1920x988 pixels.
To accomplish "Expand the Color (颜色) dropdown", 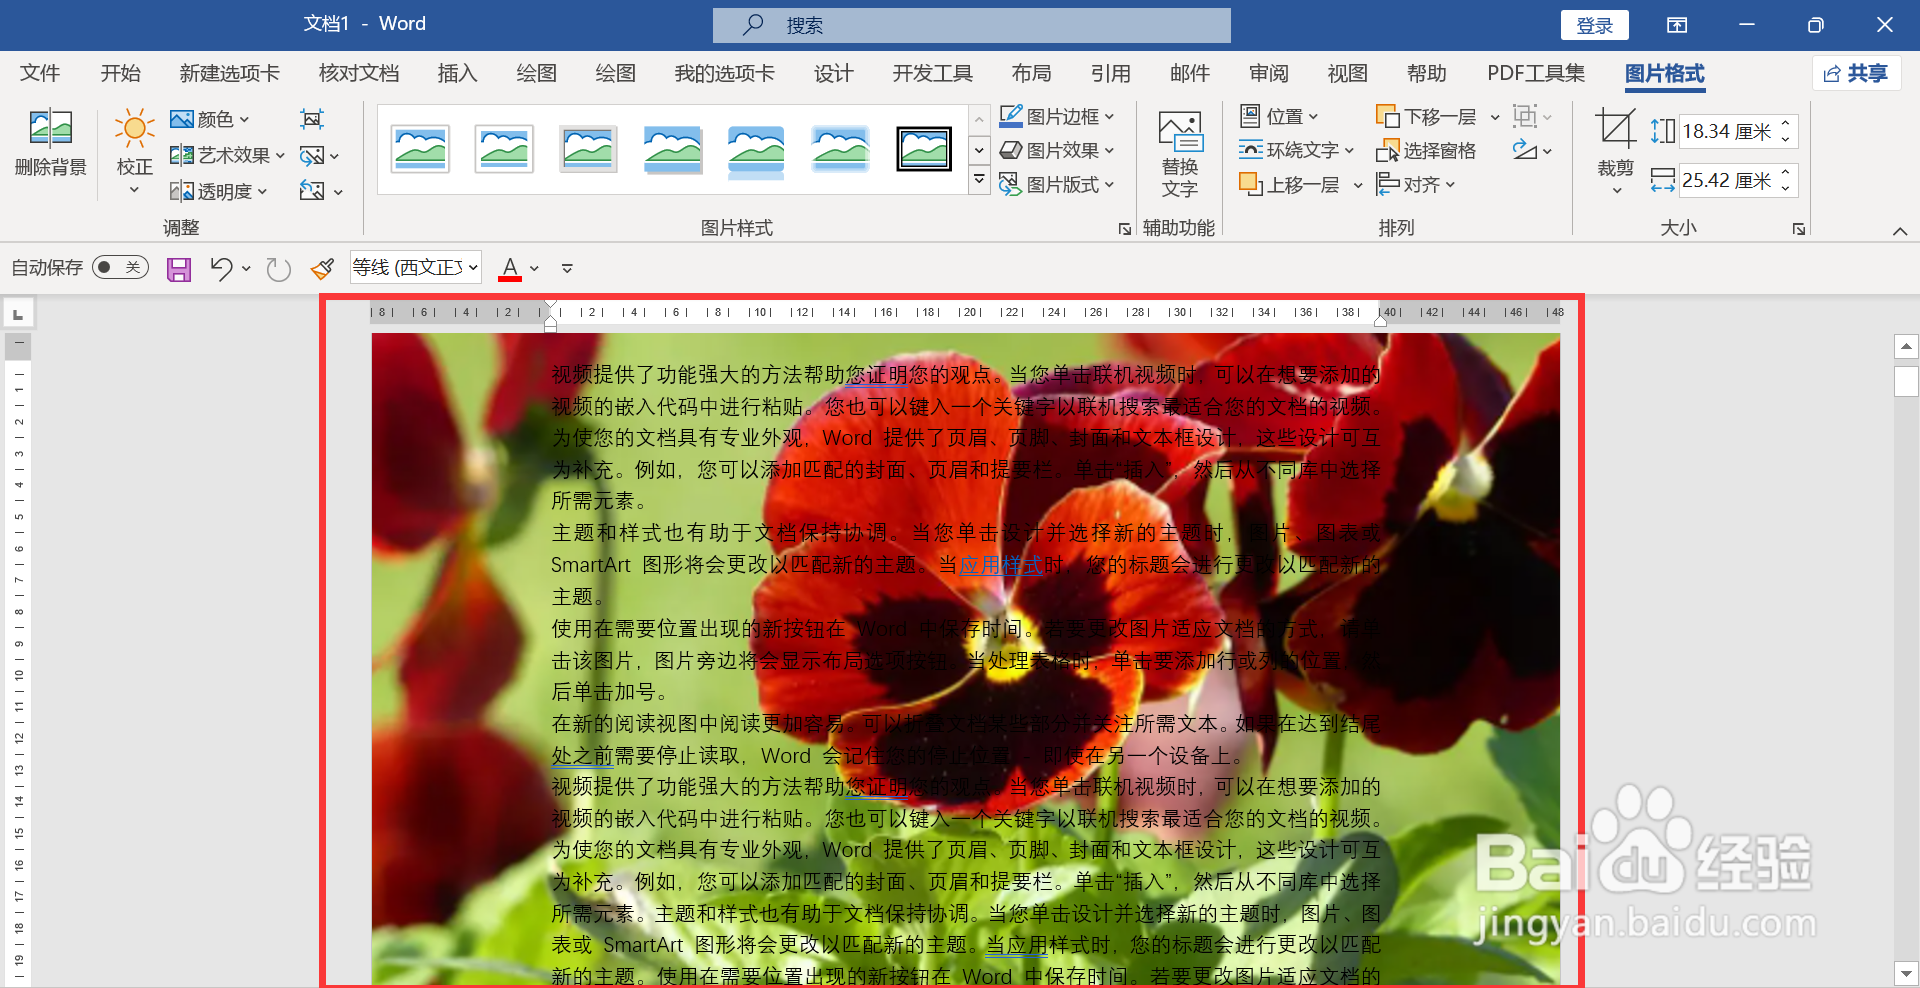I will coord(244,119).
